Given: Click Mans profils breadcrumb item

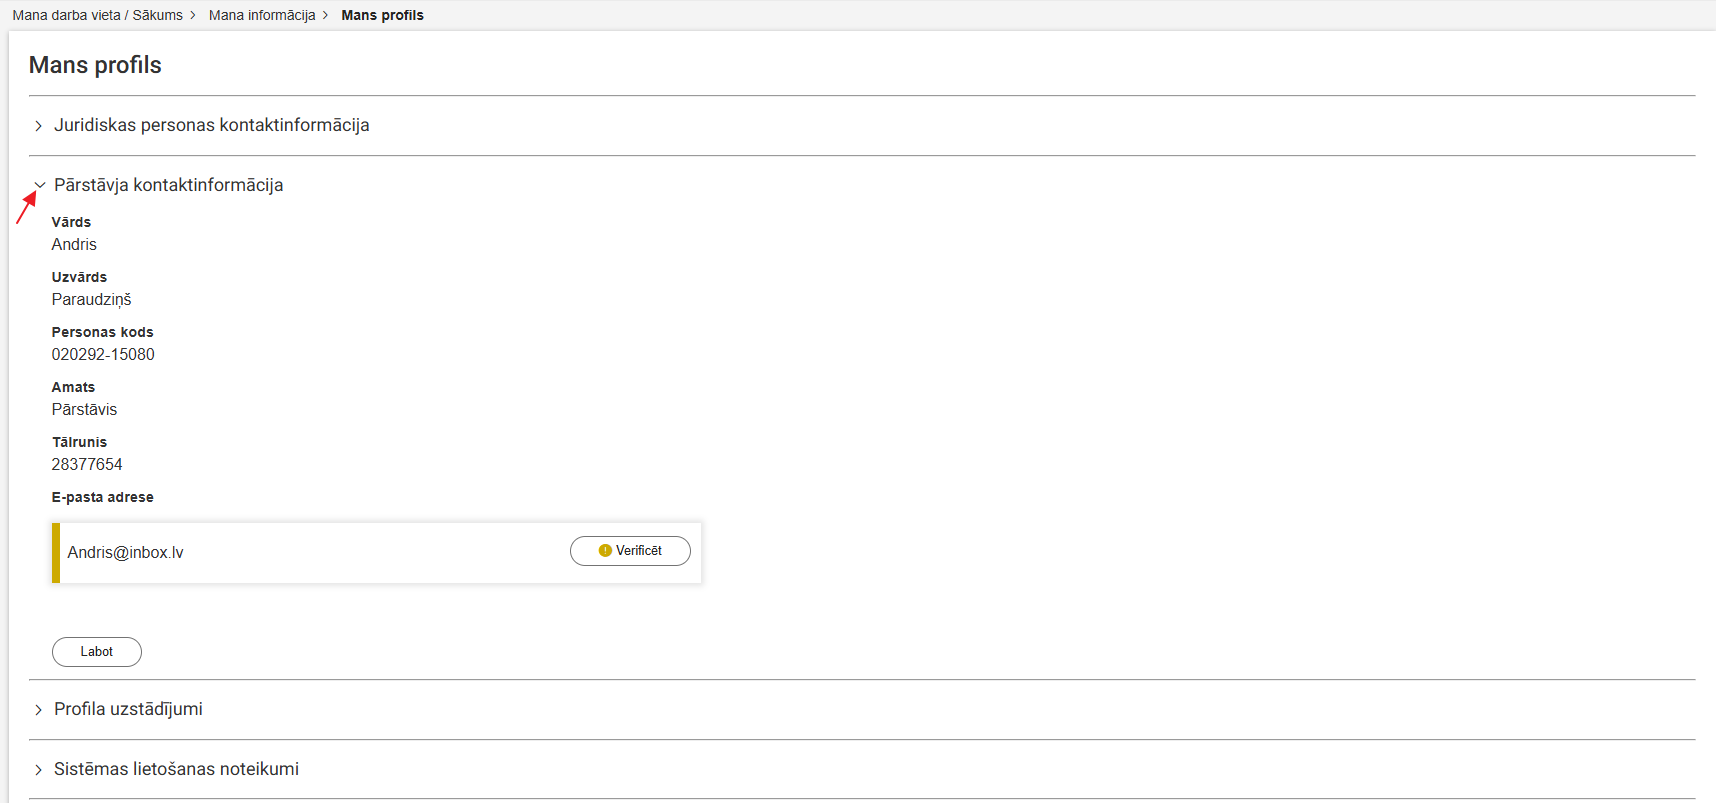Looking at the screenshot, I should 382,15.
